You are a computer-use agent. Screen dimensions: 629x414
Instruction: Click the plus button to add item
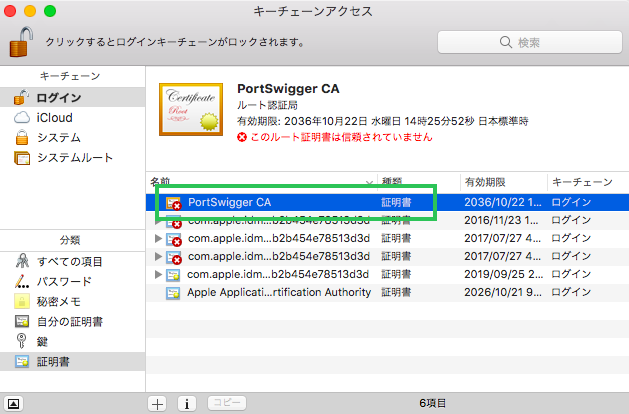(x=157, y=404)
